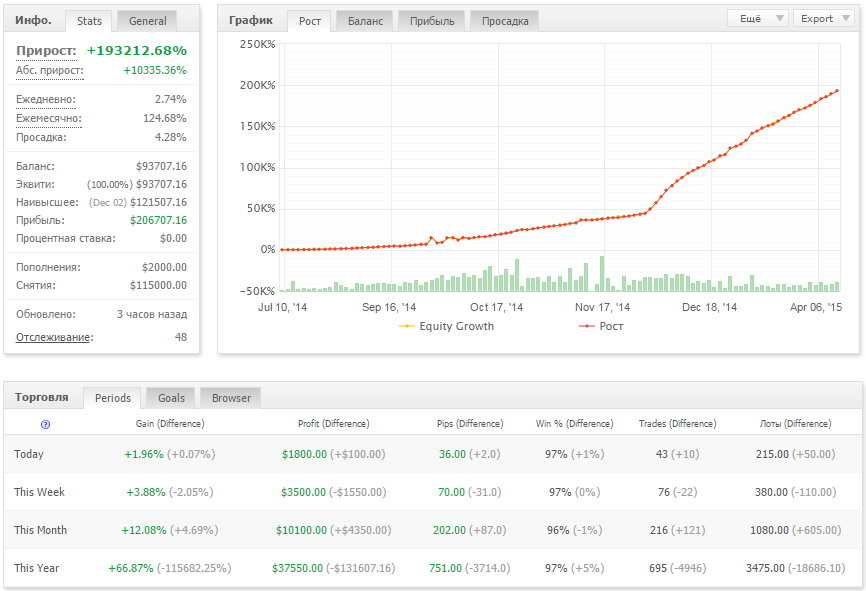The width and height of the screenshot is (866, 591).
Task: Click Today's profit $1800.00
Action: (x=304, y=455)
